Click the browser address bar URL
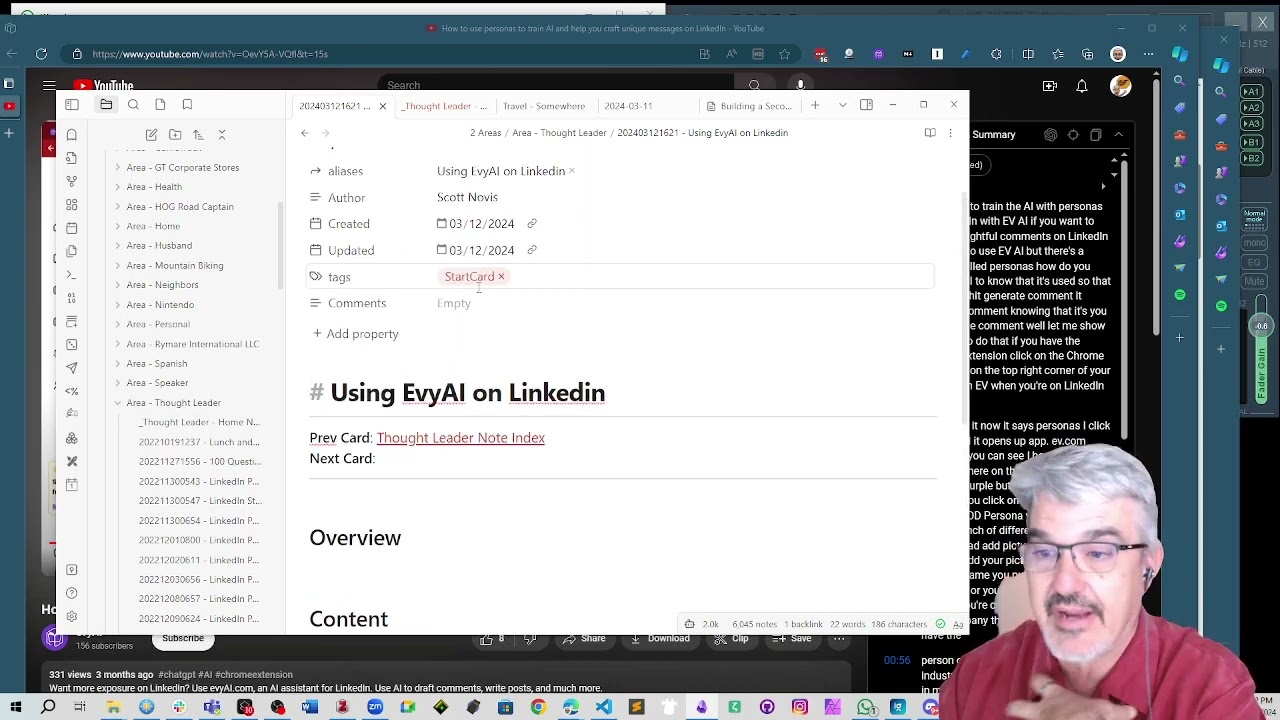 pyautogui.click(x=210, y=54)
